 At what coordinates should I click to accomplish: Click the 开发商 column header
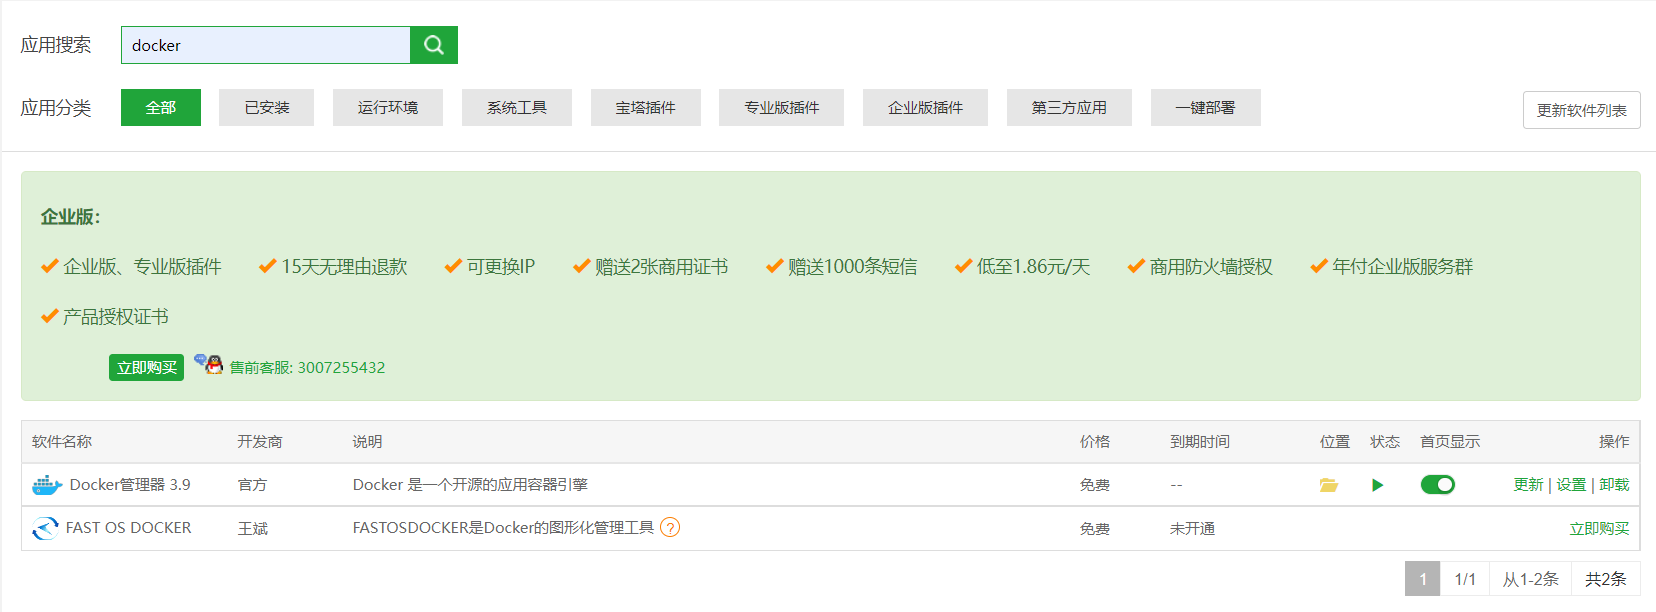click(x=260, y=442)
